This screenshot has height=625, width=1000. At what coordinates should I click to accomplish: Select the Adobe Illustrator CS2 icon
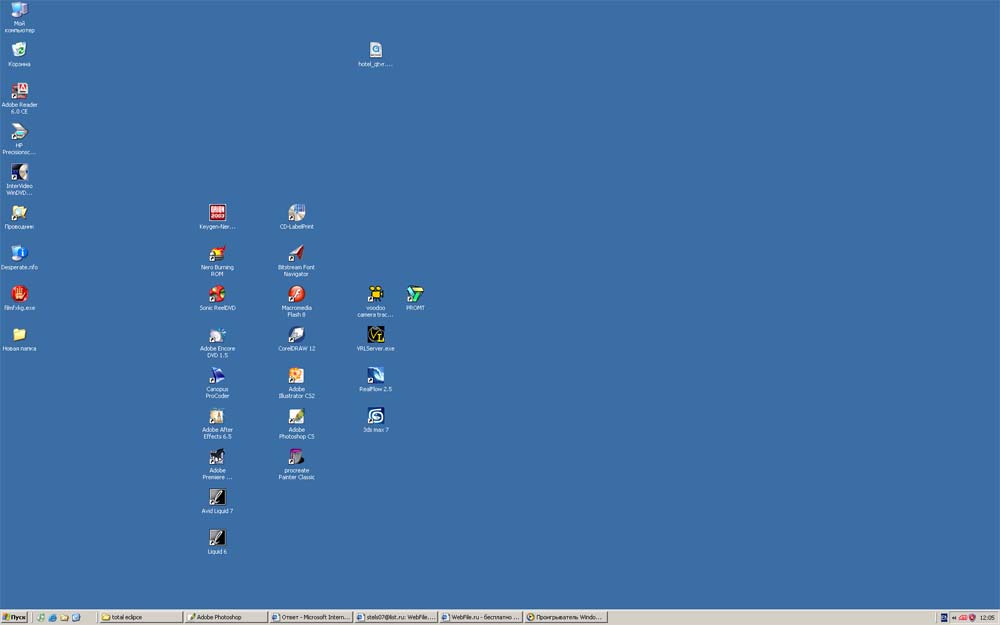(296, 375)
